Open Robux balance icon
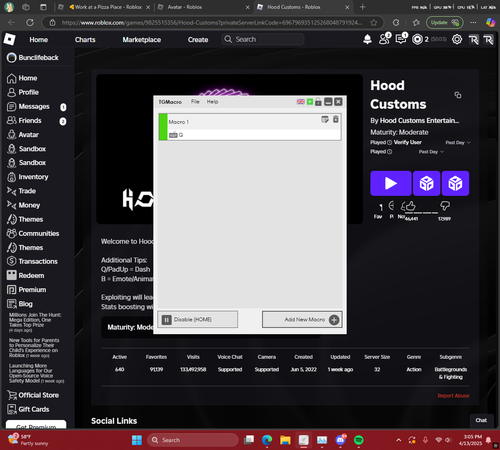The width and height of the screenshot is (500, 450). pyautogui.click(x=417, y=39)
